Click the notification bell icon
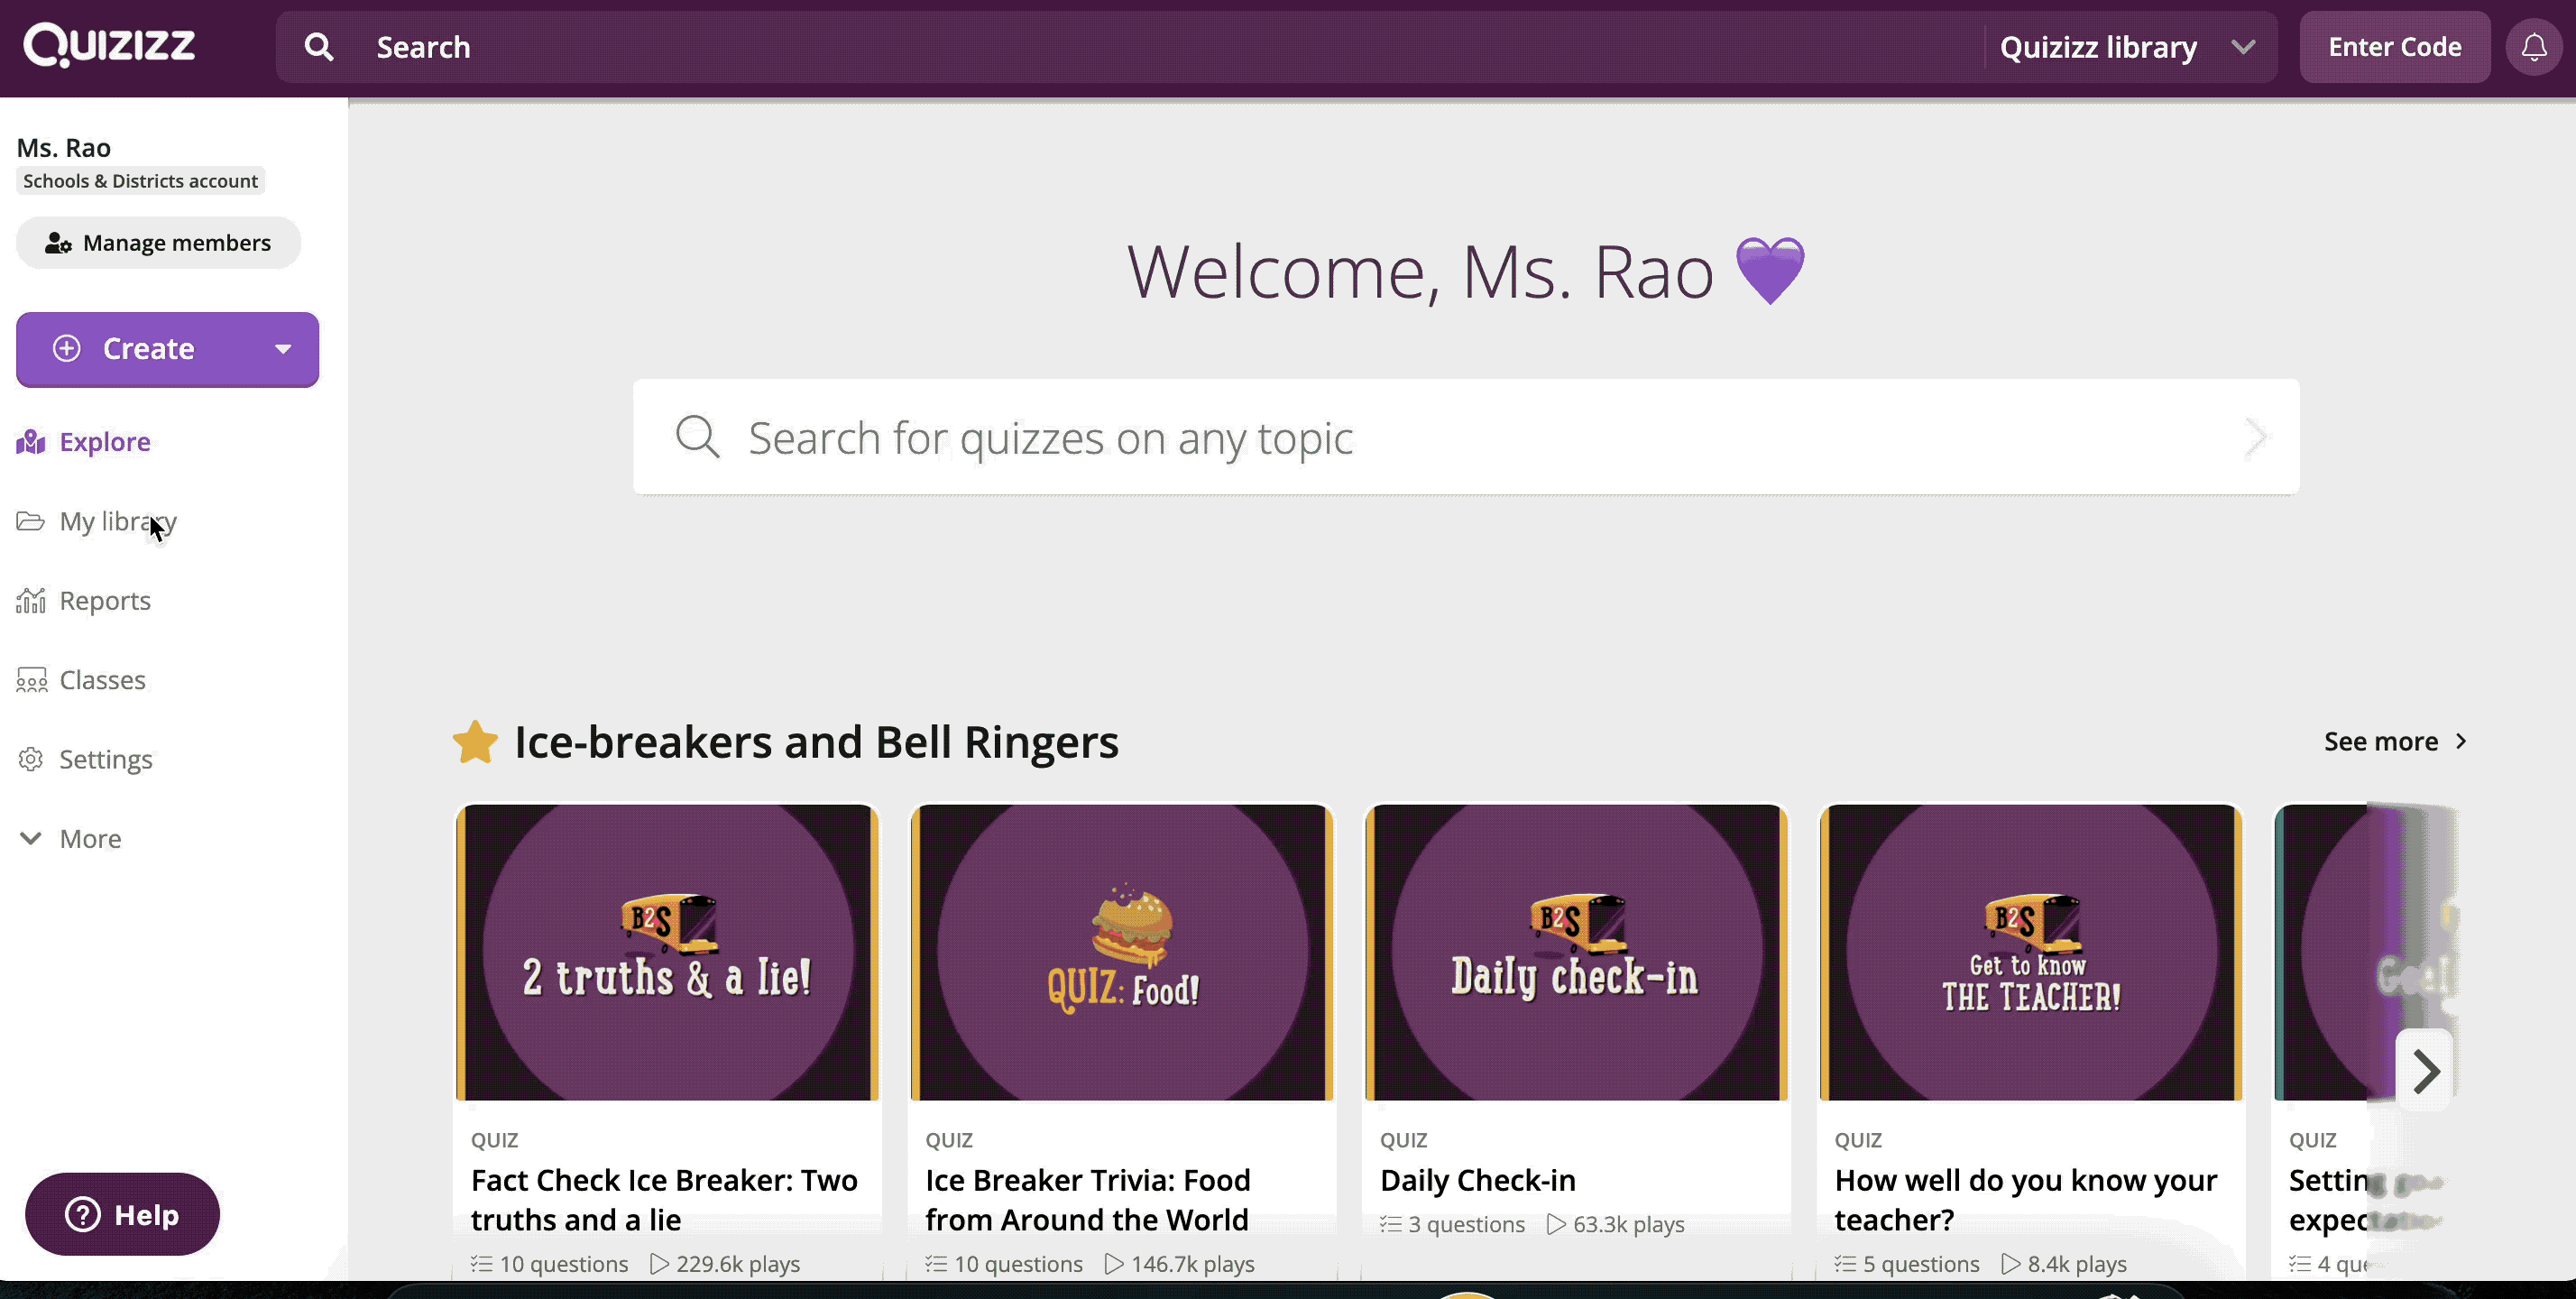Image resolution: width=2576 pixels, height=1299 pixels. (x=2536, y=46)
